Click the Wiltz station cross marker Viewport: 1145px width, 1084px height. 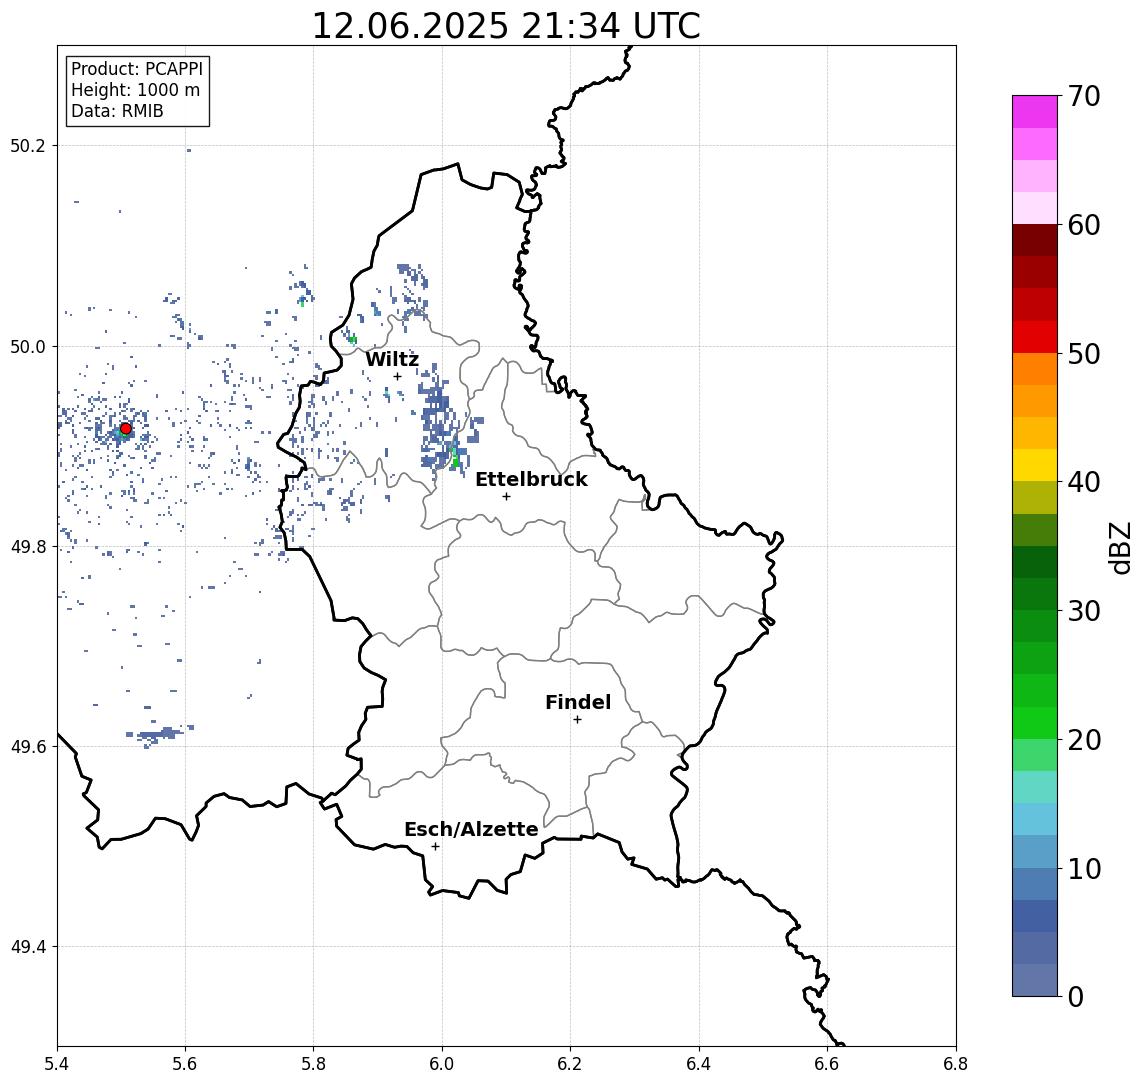pyautogui.click(x=397, y=377)
